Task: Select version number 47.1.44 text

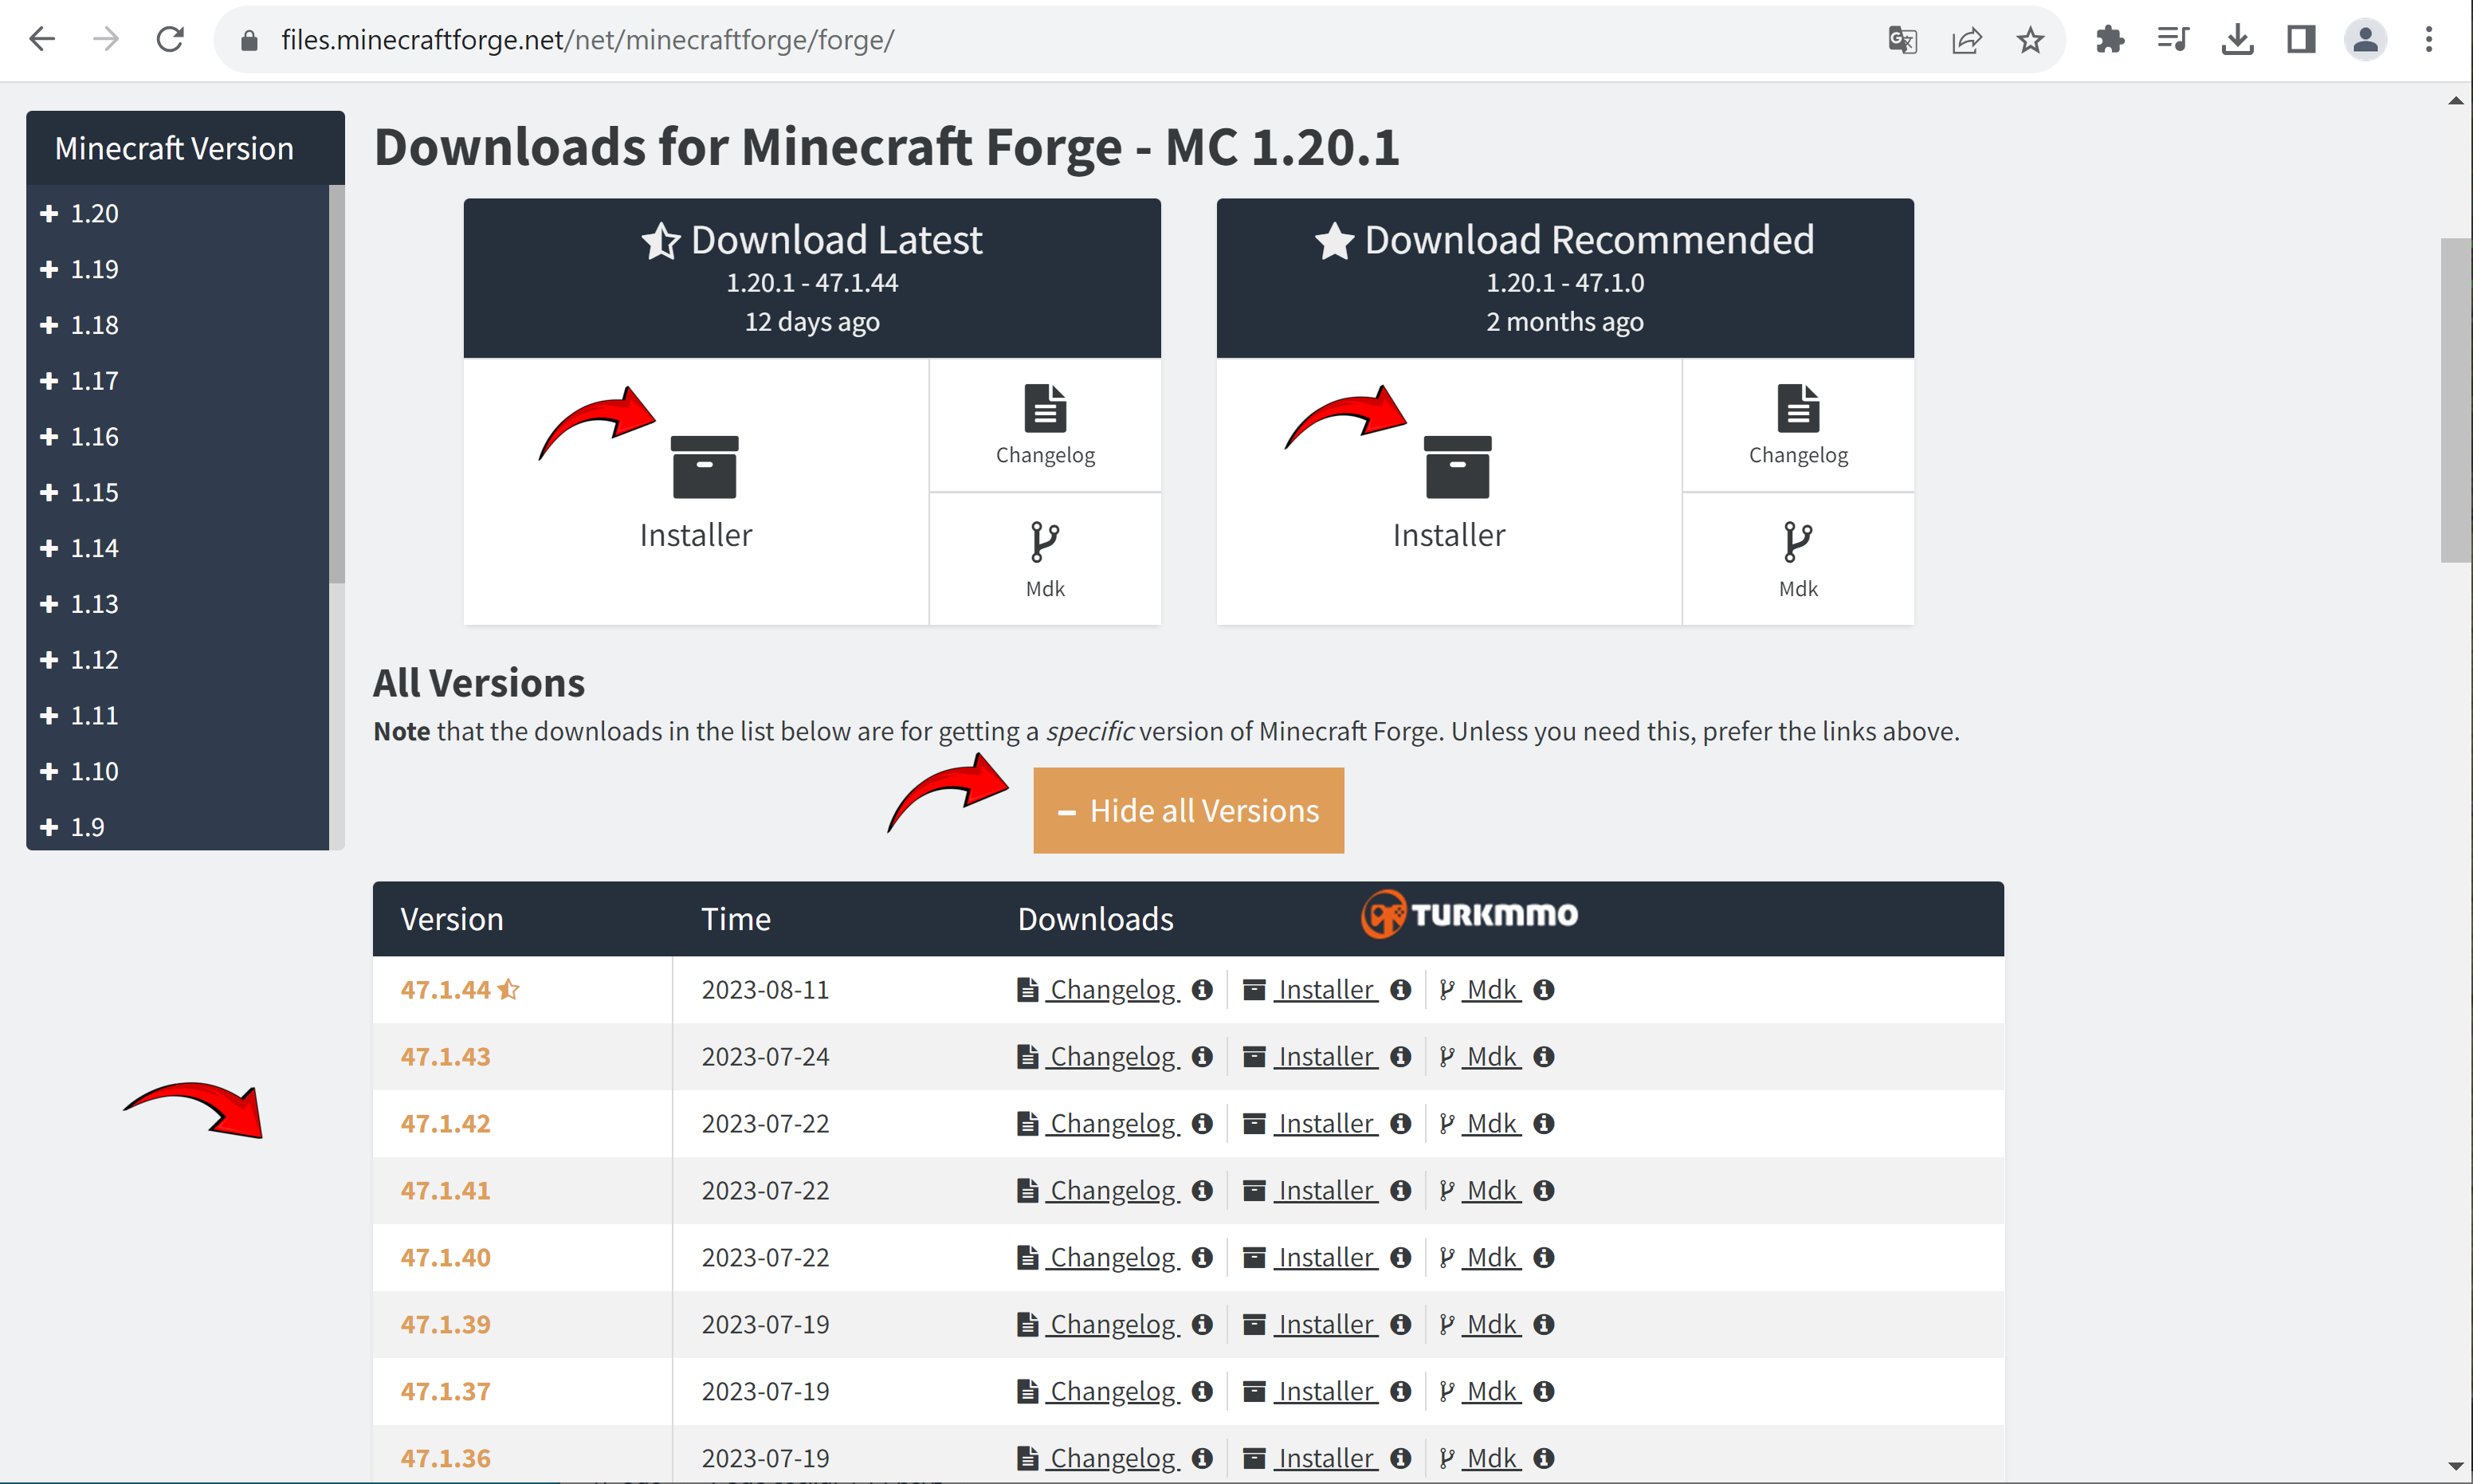Action: point(445,989)
